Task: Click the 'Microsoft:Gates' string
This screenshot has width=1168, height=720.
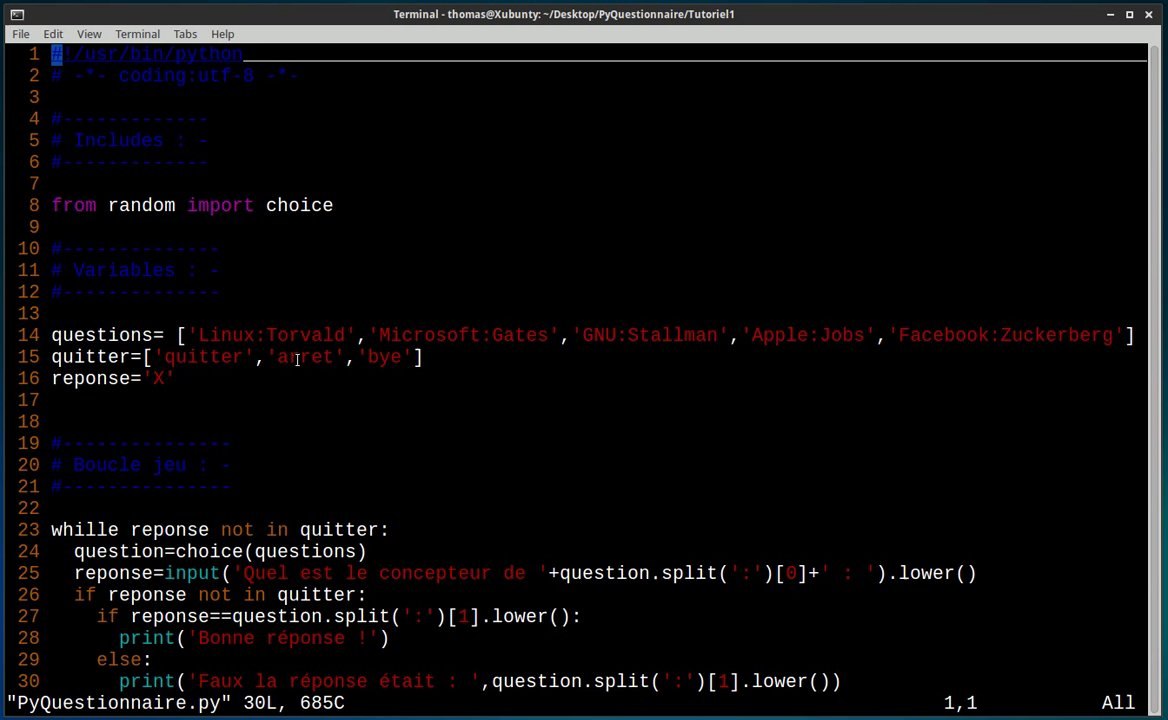Action: coord(463,335)
